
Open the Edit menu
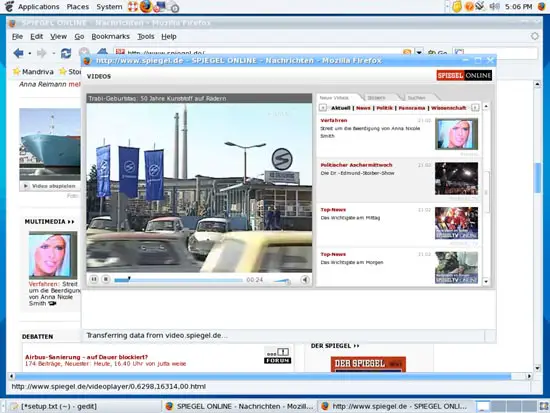click(x=36, y=36)
